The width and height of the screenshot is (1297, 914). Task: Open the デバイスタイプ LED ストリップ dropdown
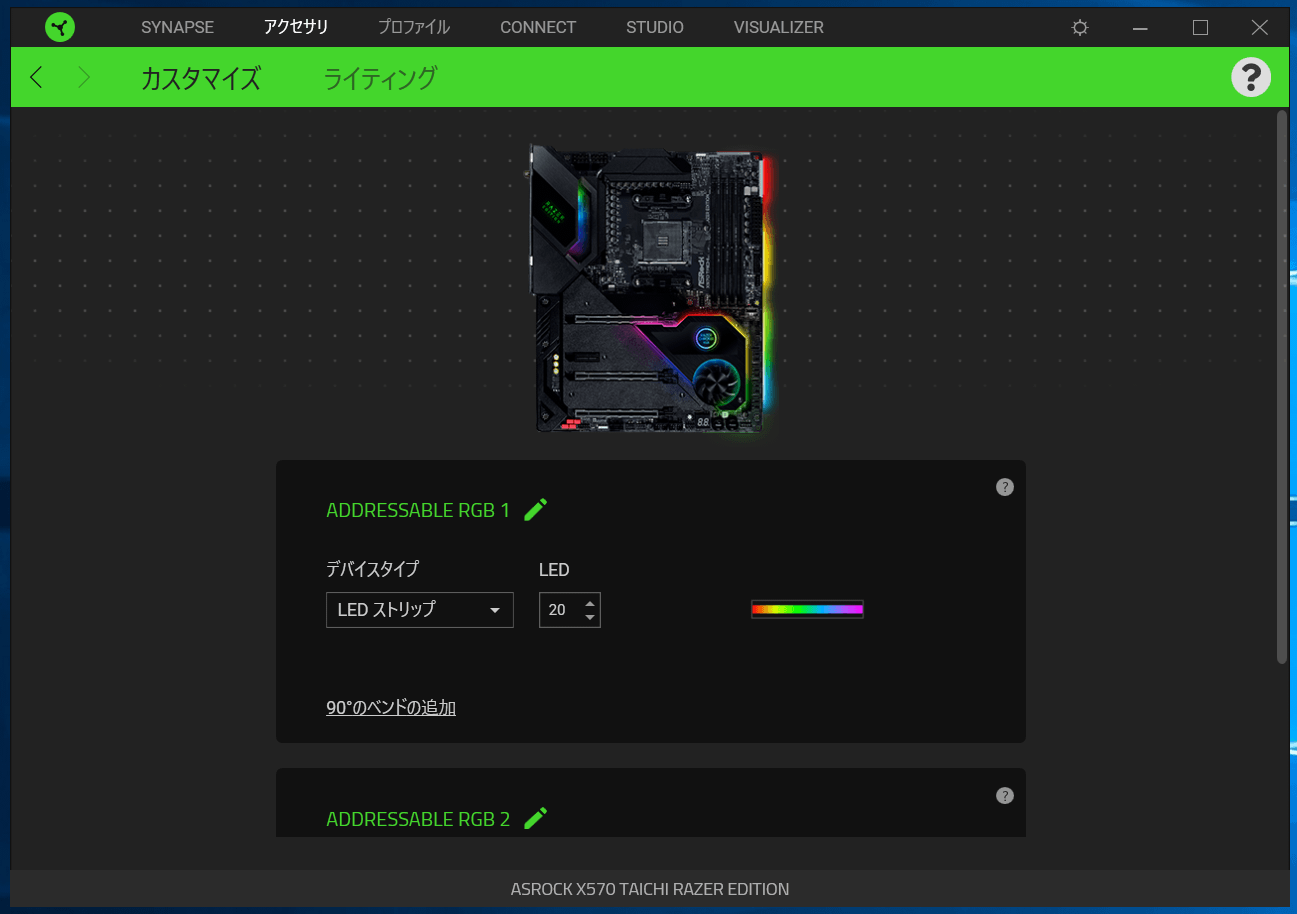point(420,610)
